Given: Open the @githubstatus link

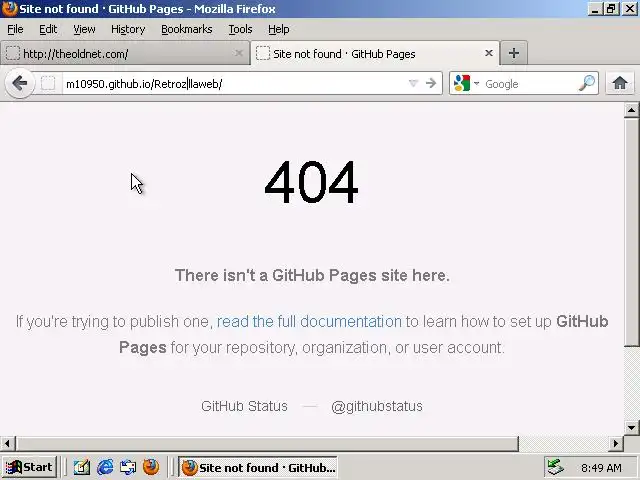Looking at the screenshot, I should (x=377, y=406).
